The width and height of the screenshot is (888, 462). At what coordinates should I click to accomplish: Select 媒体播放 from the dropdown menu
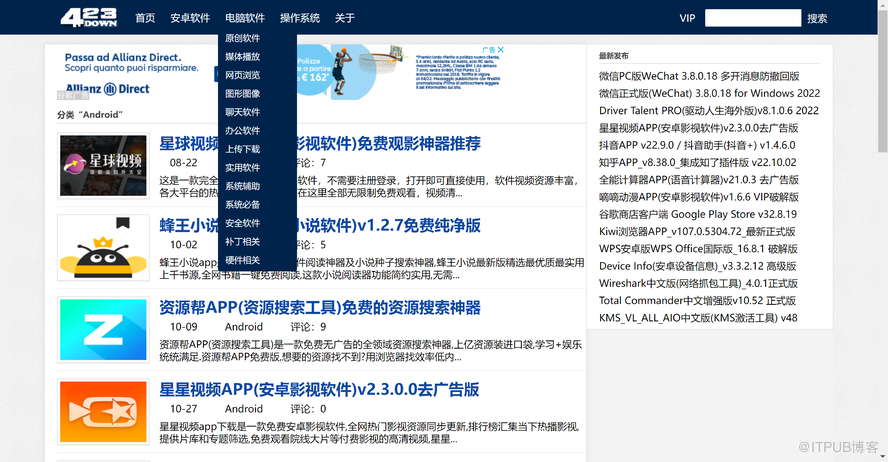[242, 57]
